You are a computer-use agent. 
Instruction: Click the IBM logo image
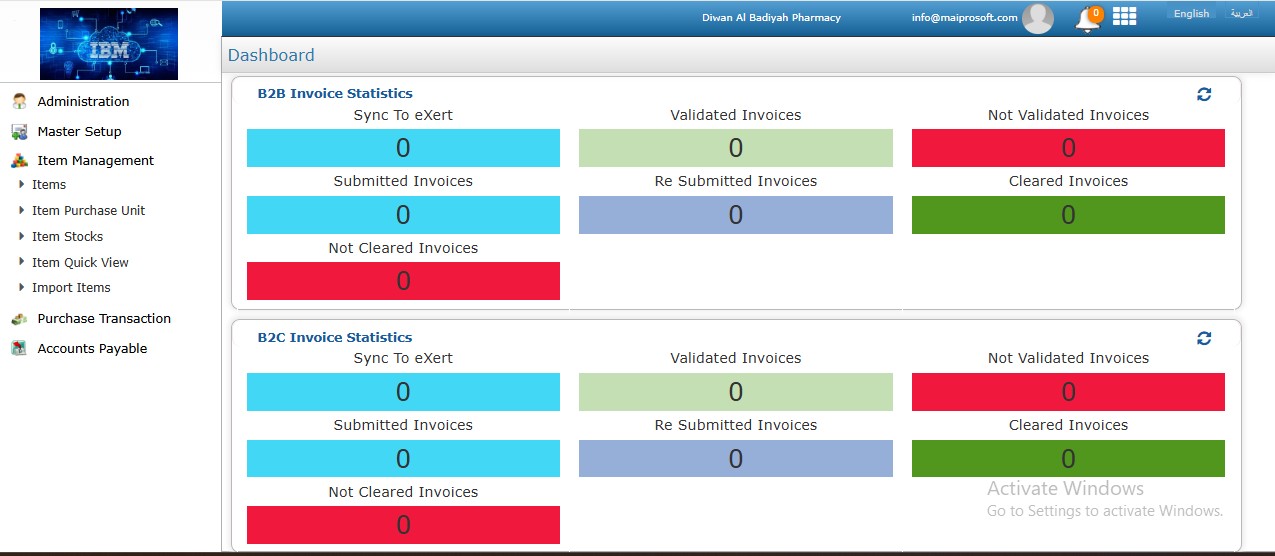click(x=109, y=44)
